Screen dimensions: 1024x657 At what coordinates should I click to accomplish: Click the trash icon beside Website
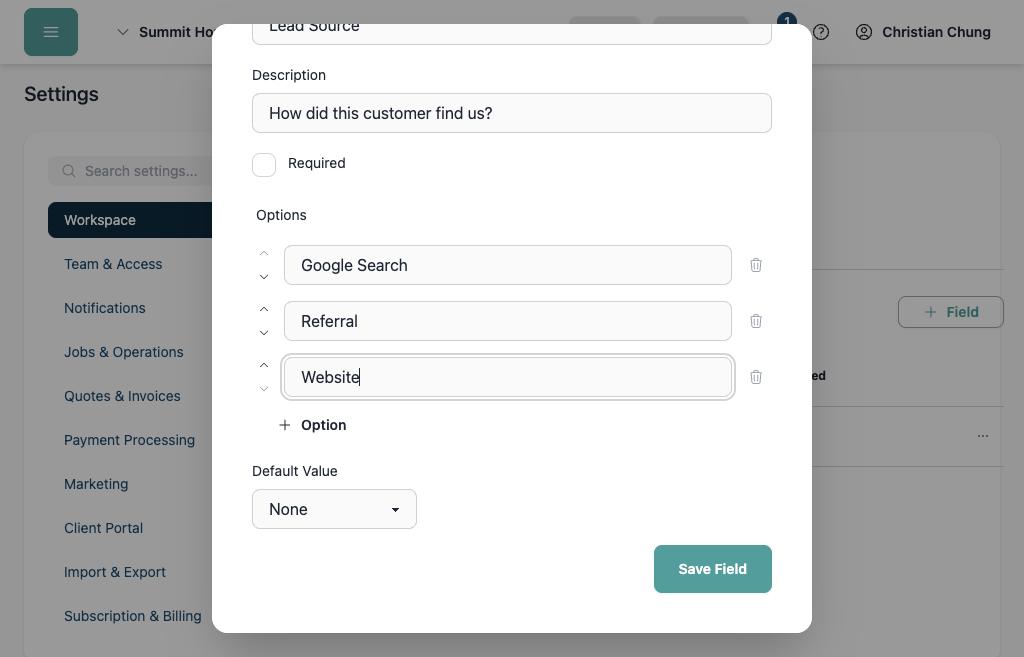tap(756, 377)
